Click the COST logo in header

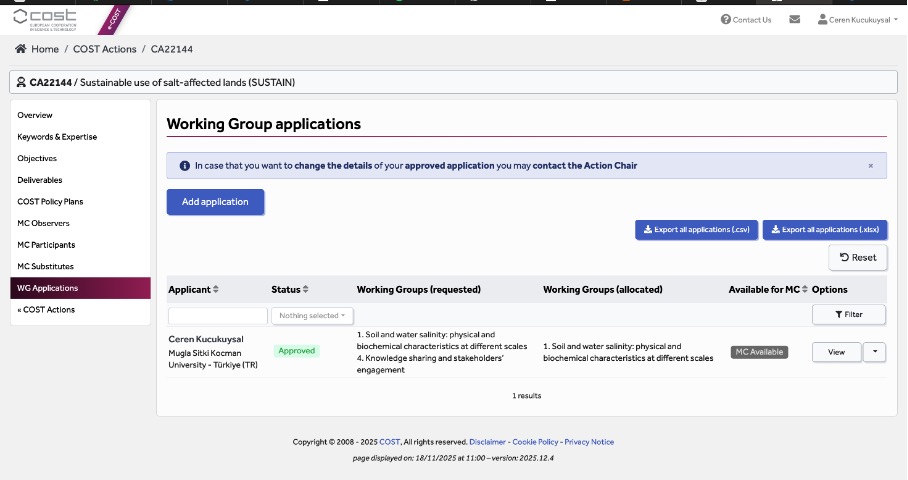(46, 18)
